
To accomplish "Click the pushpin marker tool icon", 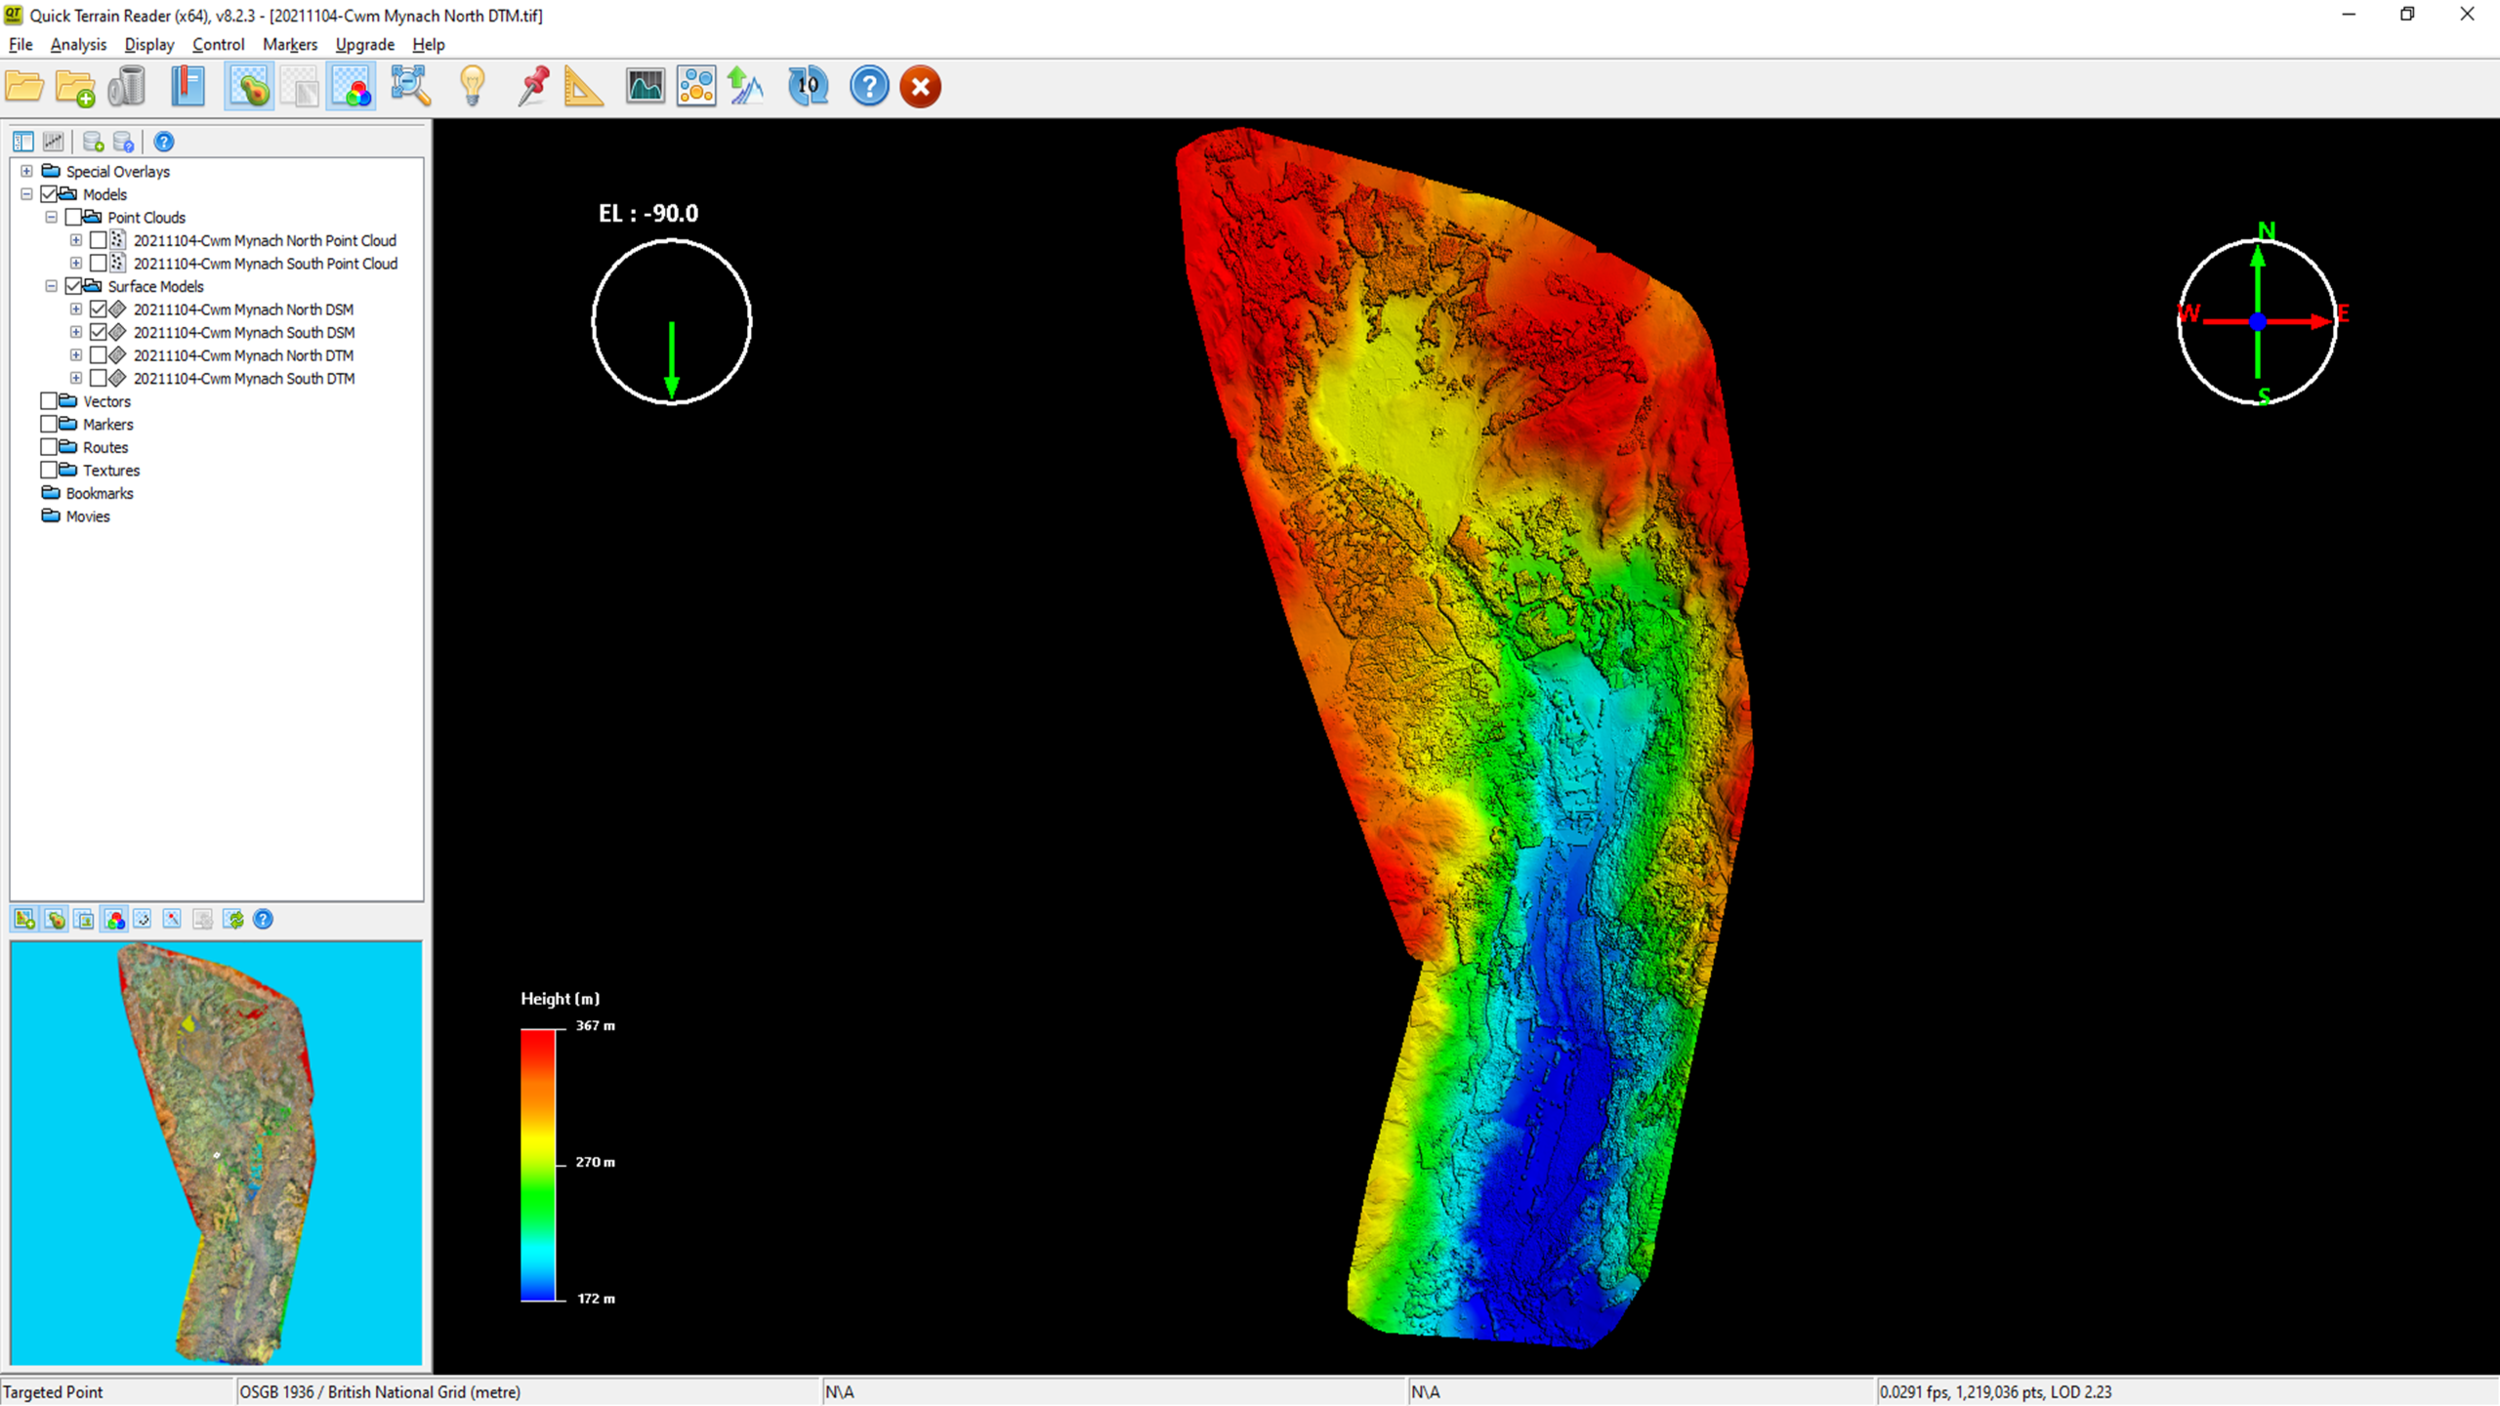I will [533, 86].
